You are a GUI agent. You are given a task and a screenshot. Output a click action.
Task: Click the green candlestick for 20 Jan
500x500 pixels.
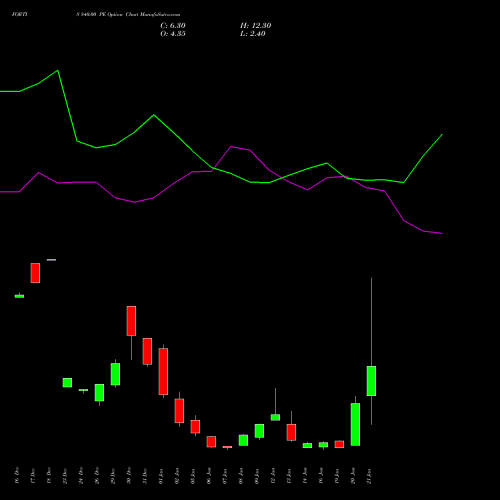tap(355, 424)
